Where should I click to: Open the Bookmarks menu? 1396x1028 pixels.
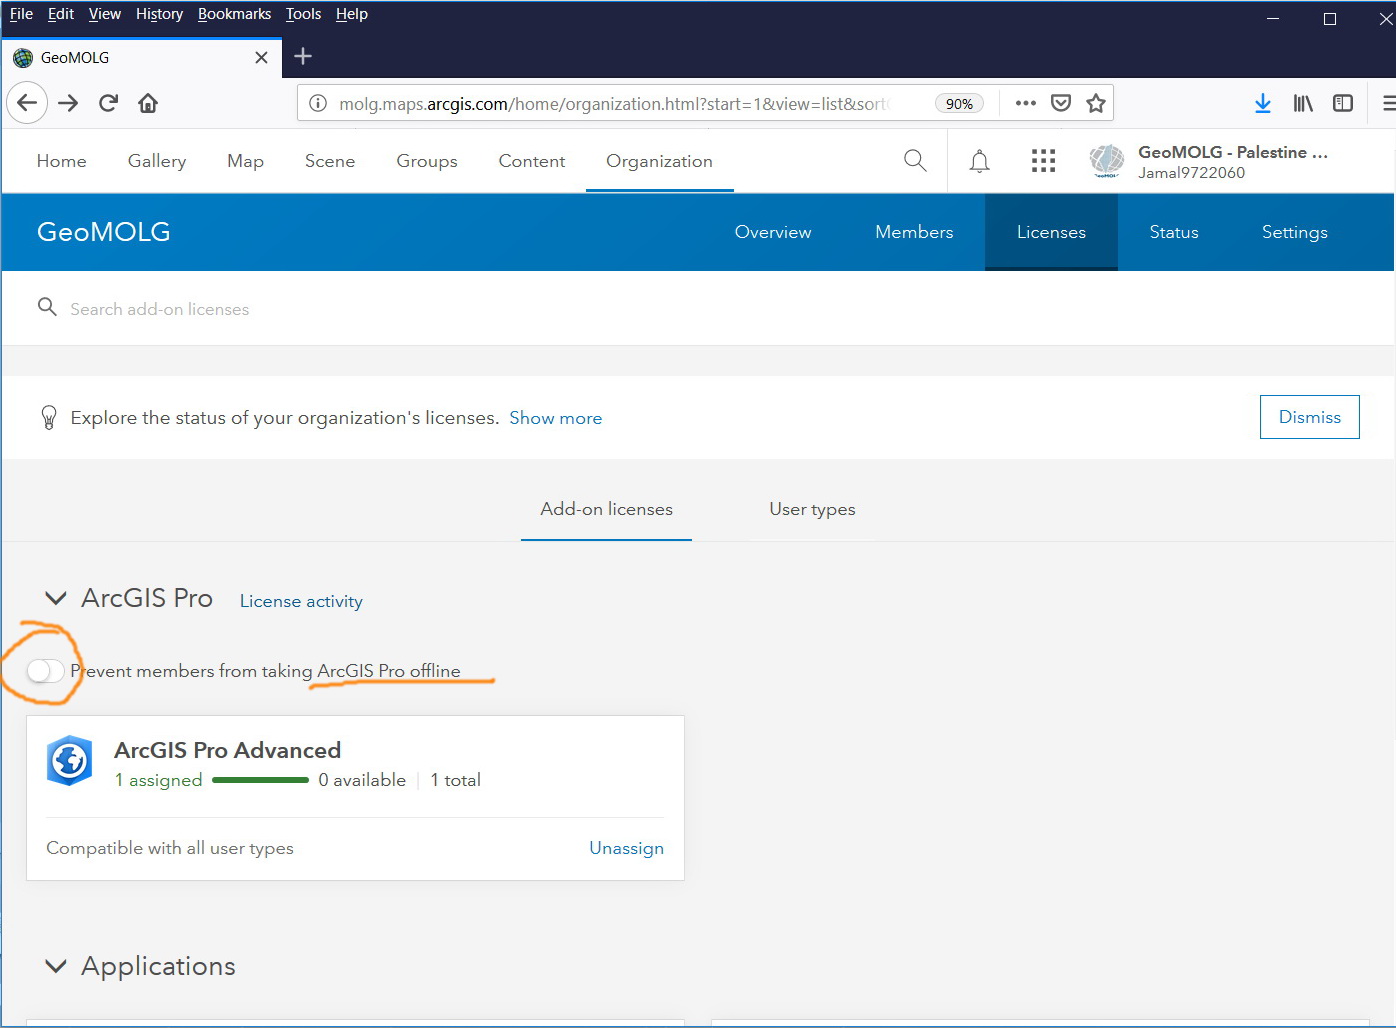(234, 14)
